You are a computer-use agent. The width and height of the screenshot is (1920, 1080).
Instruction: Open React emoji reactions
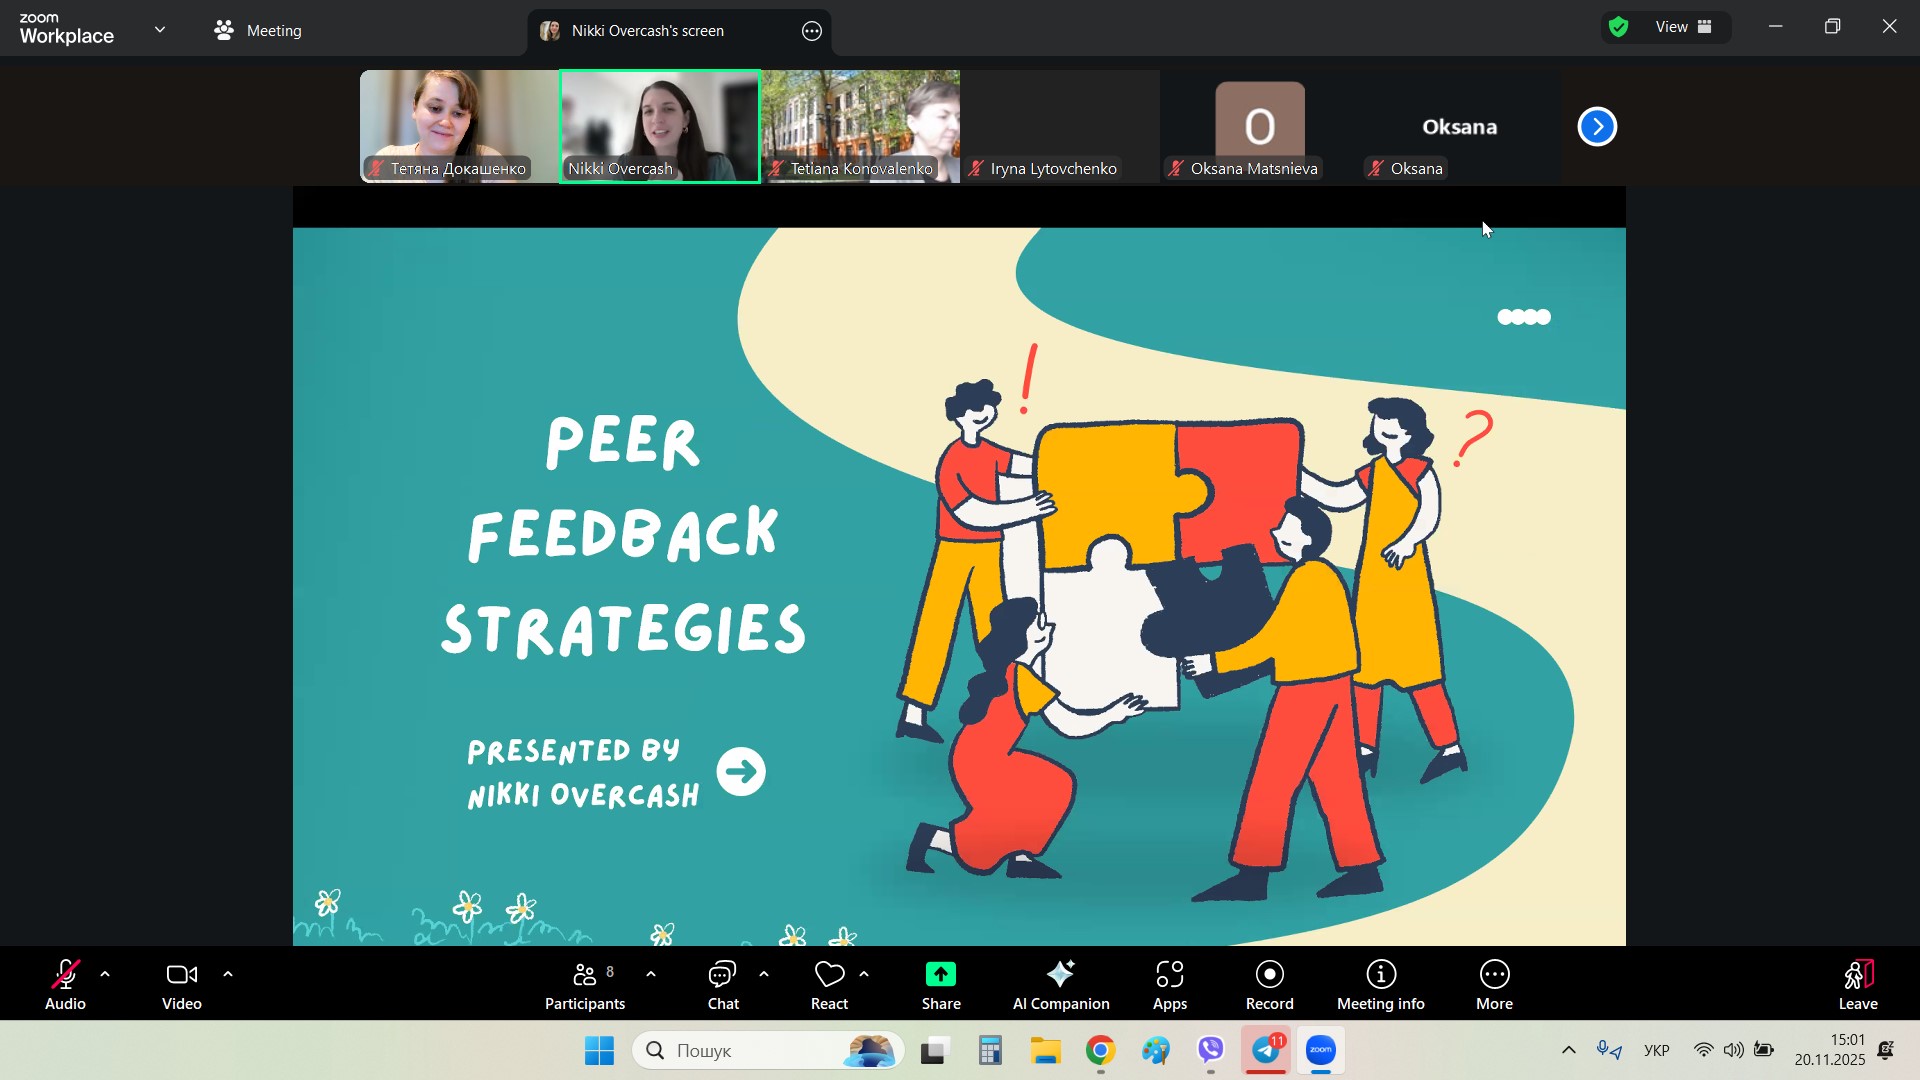829,986
